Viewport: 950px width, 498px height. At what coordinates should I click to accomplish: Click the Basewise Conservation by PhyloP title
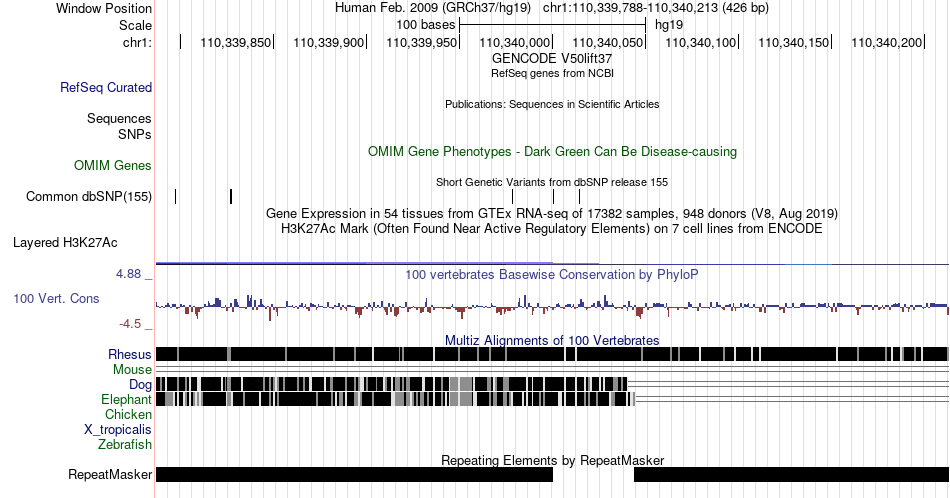(552, 274)
